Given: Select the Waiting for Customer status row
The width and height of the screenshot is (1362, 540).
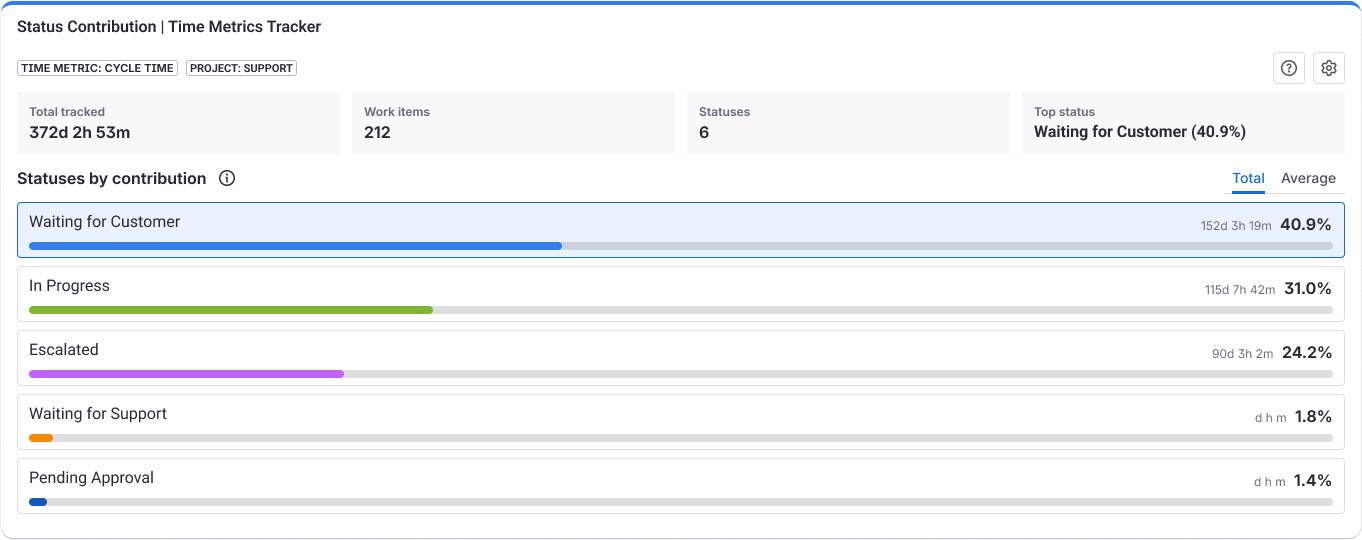Looking at the screenshot, I should [681, 230].
